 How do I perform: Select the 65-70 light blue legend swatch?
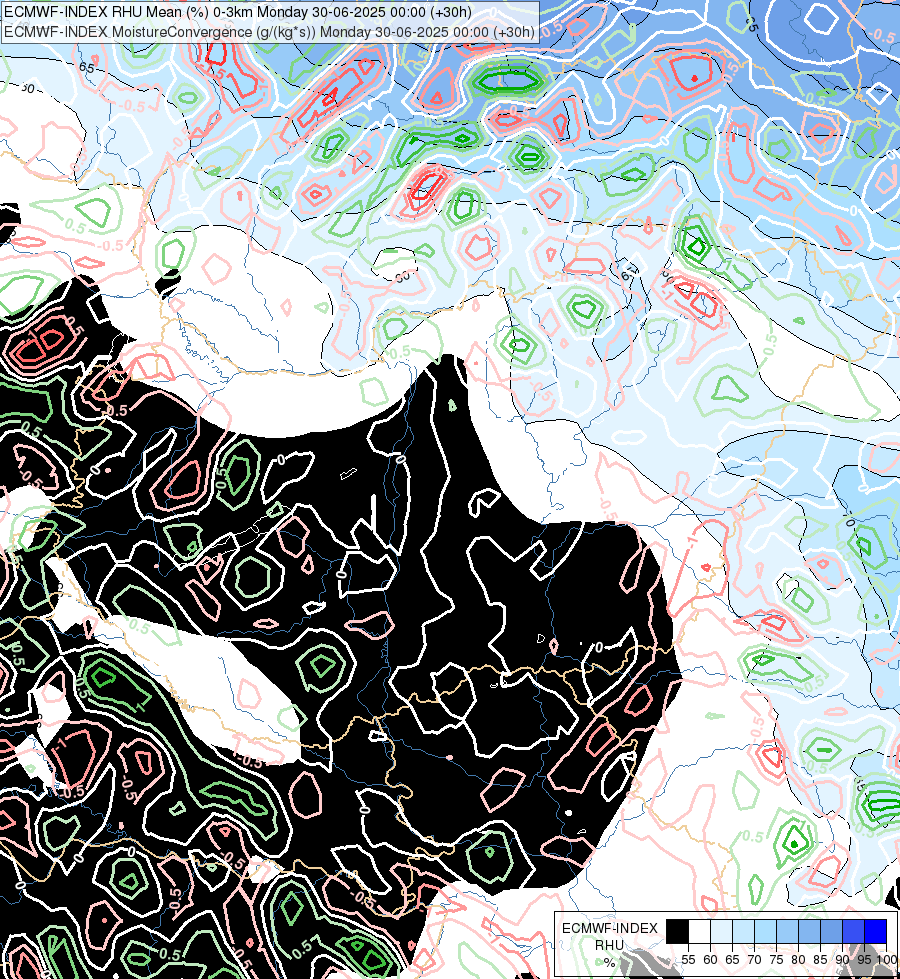pyautogui.click(x=743, y=931)
